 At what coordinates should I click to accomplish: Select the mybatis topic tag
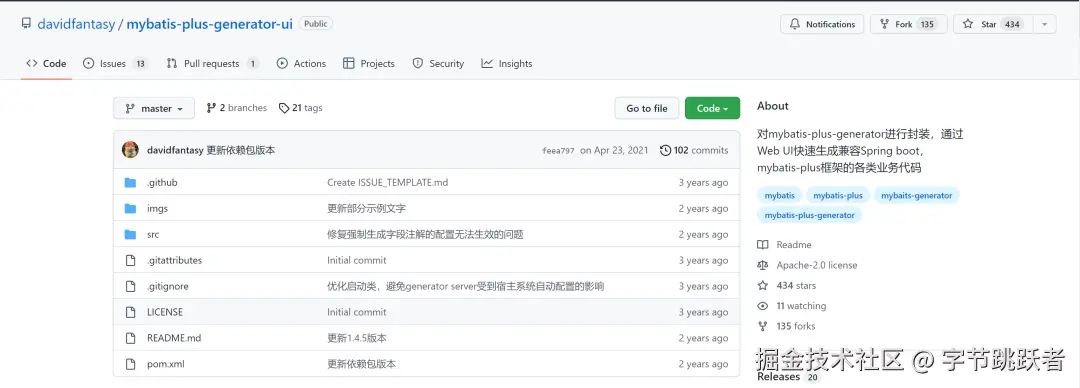coord(780,195)
